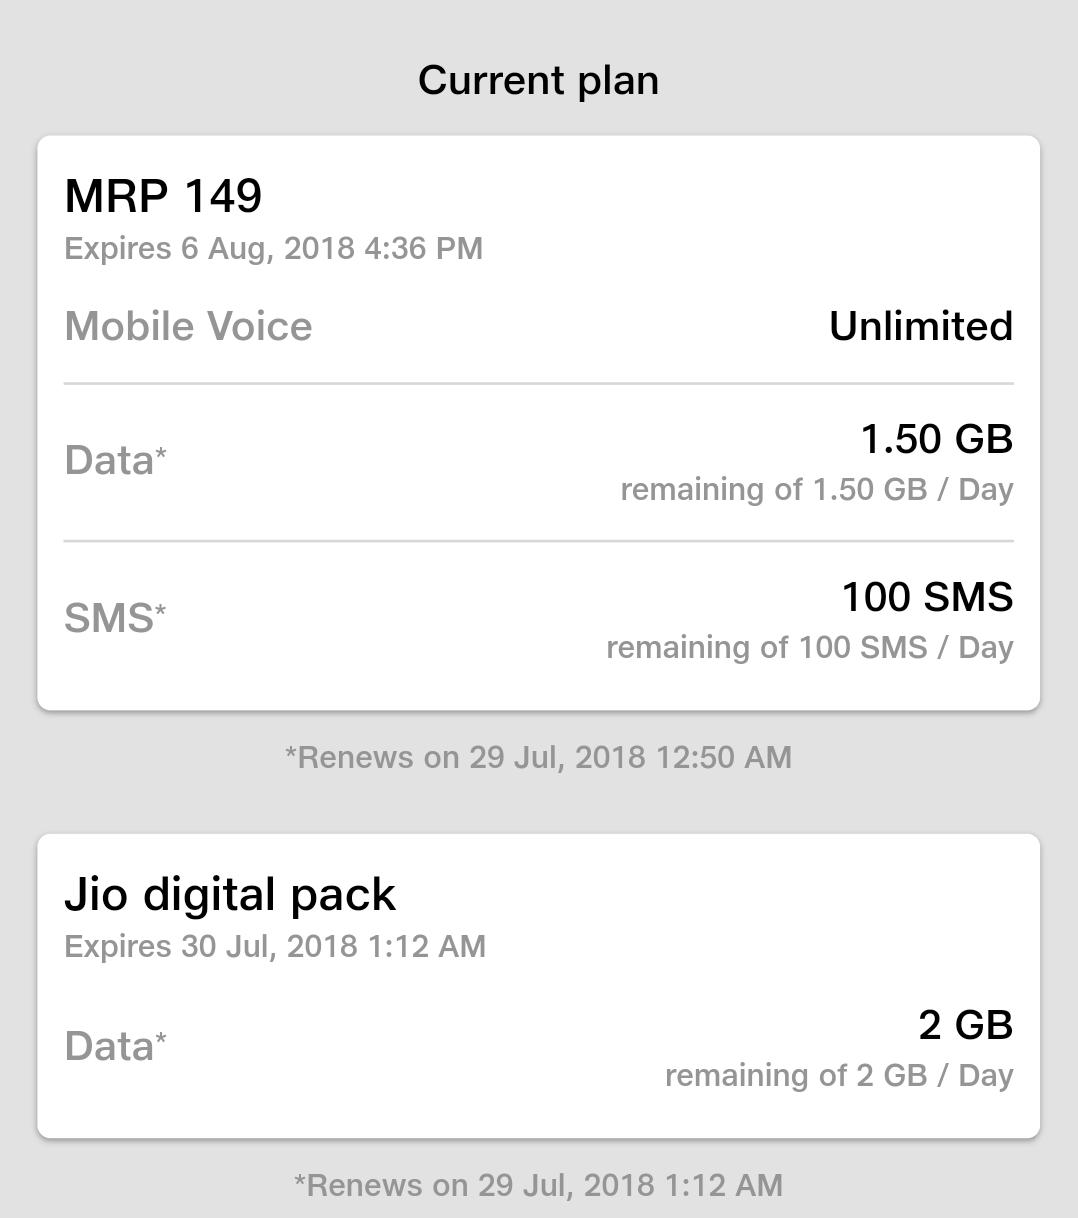Tap Renews on 29 Jul 1:12 AM note
1078x1218 pixels.
[x=538, y=1185]
